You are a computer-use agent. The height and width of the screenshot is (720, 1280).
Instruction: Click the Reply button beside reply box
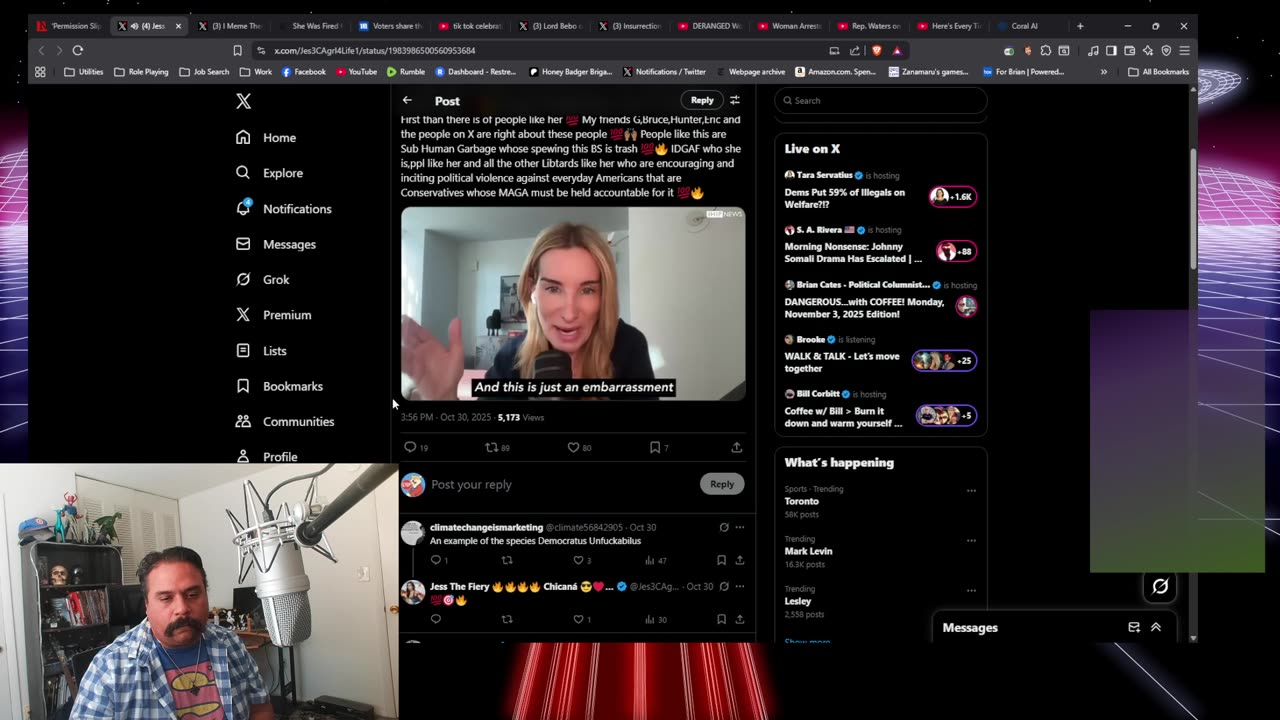[722, 484]
